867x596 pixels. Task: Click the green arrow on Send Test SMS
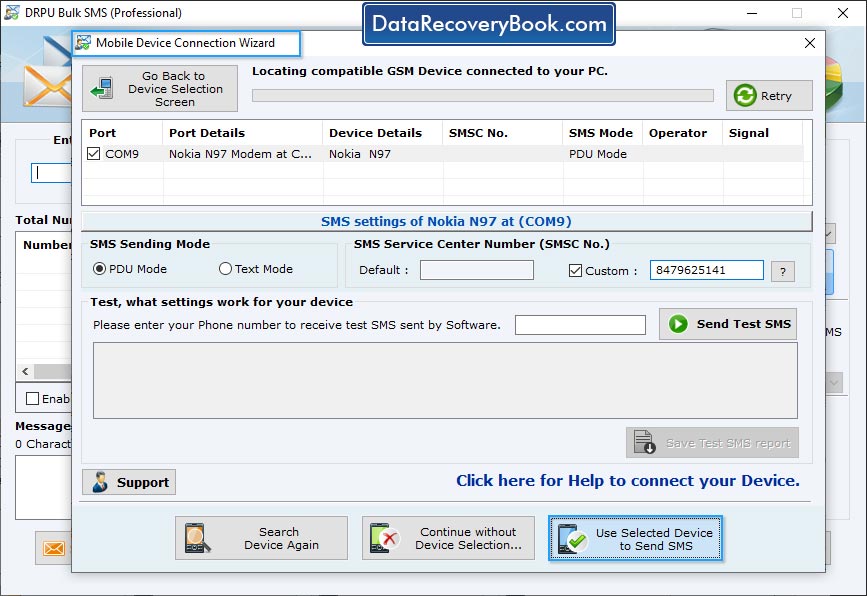tap(676, 323)
